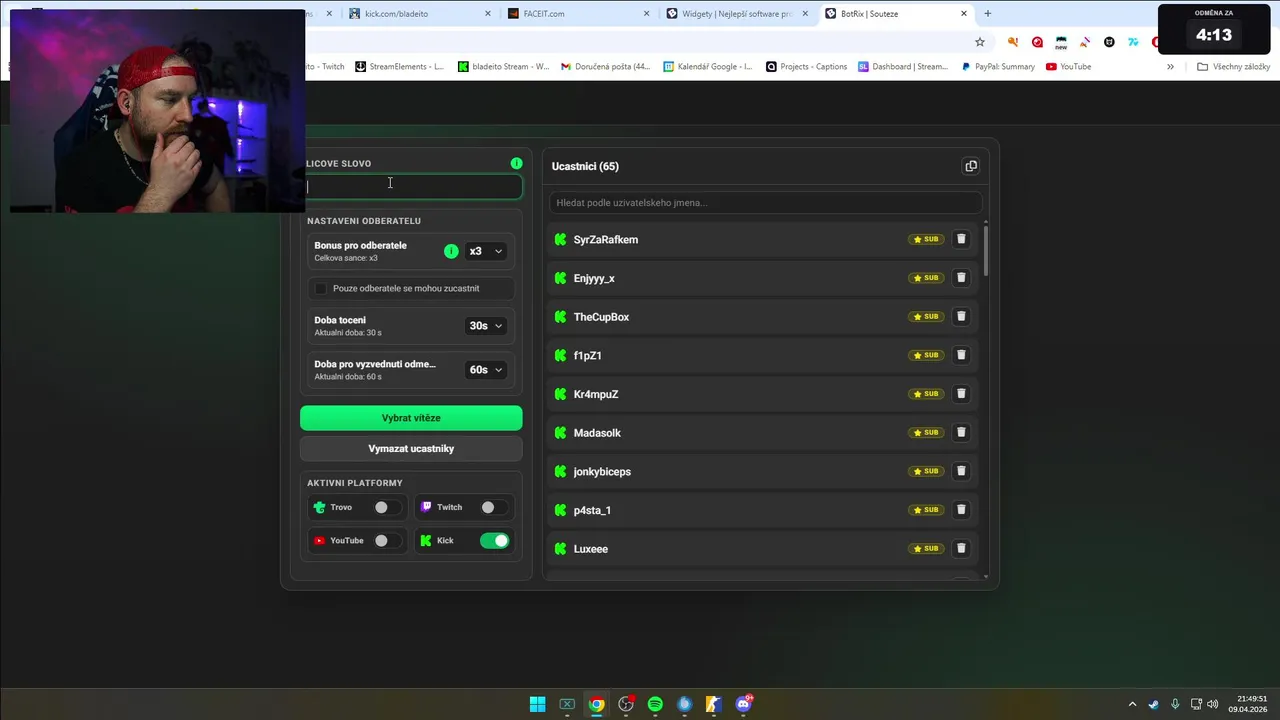Copy the participants list with the copy icon
Image resolution: width=1280 pixels, height=720 pixels.
[x=971, y=166]
